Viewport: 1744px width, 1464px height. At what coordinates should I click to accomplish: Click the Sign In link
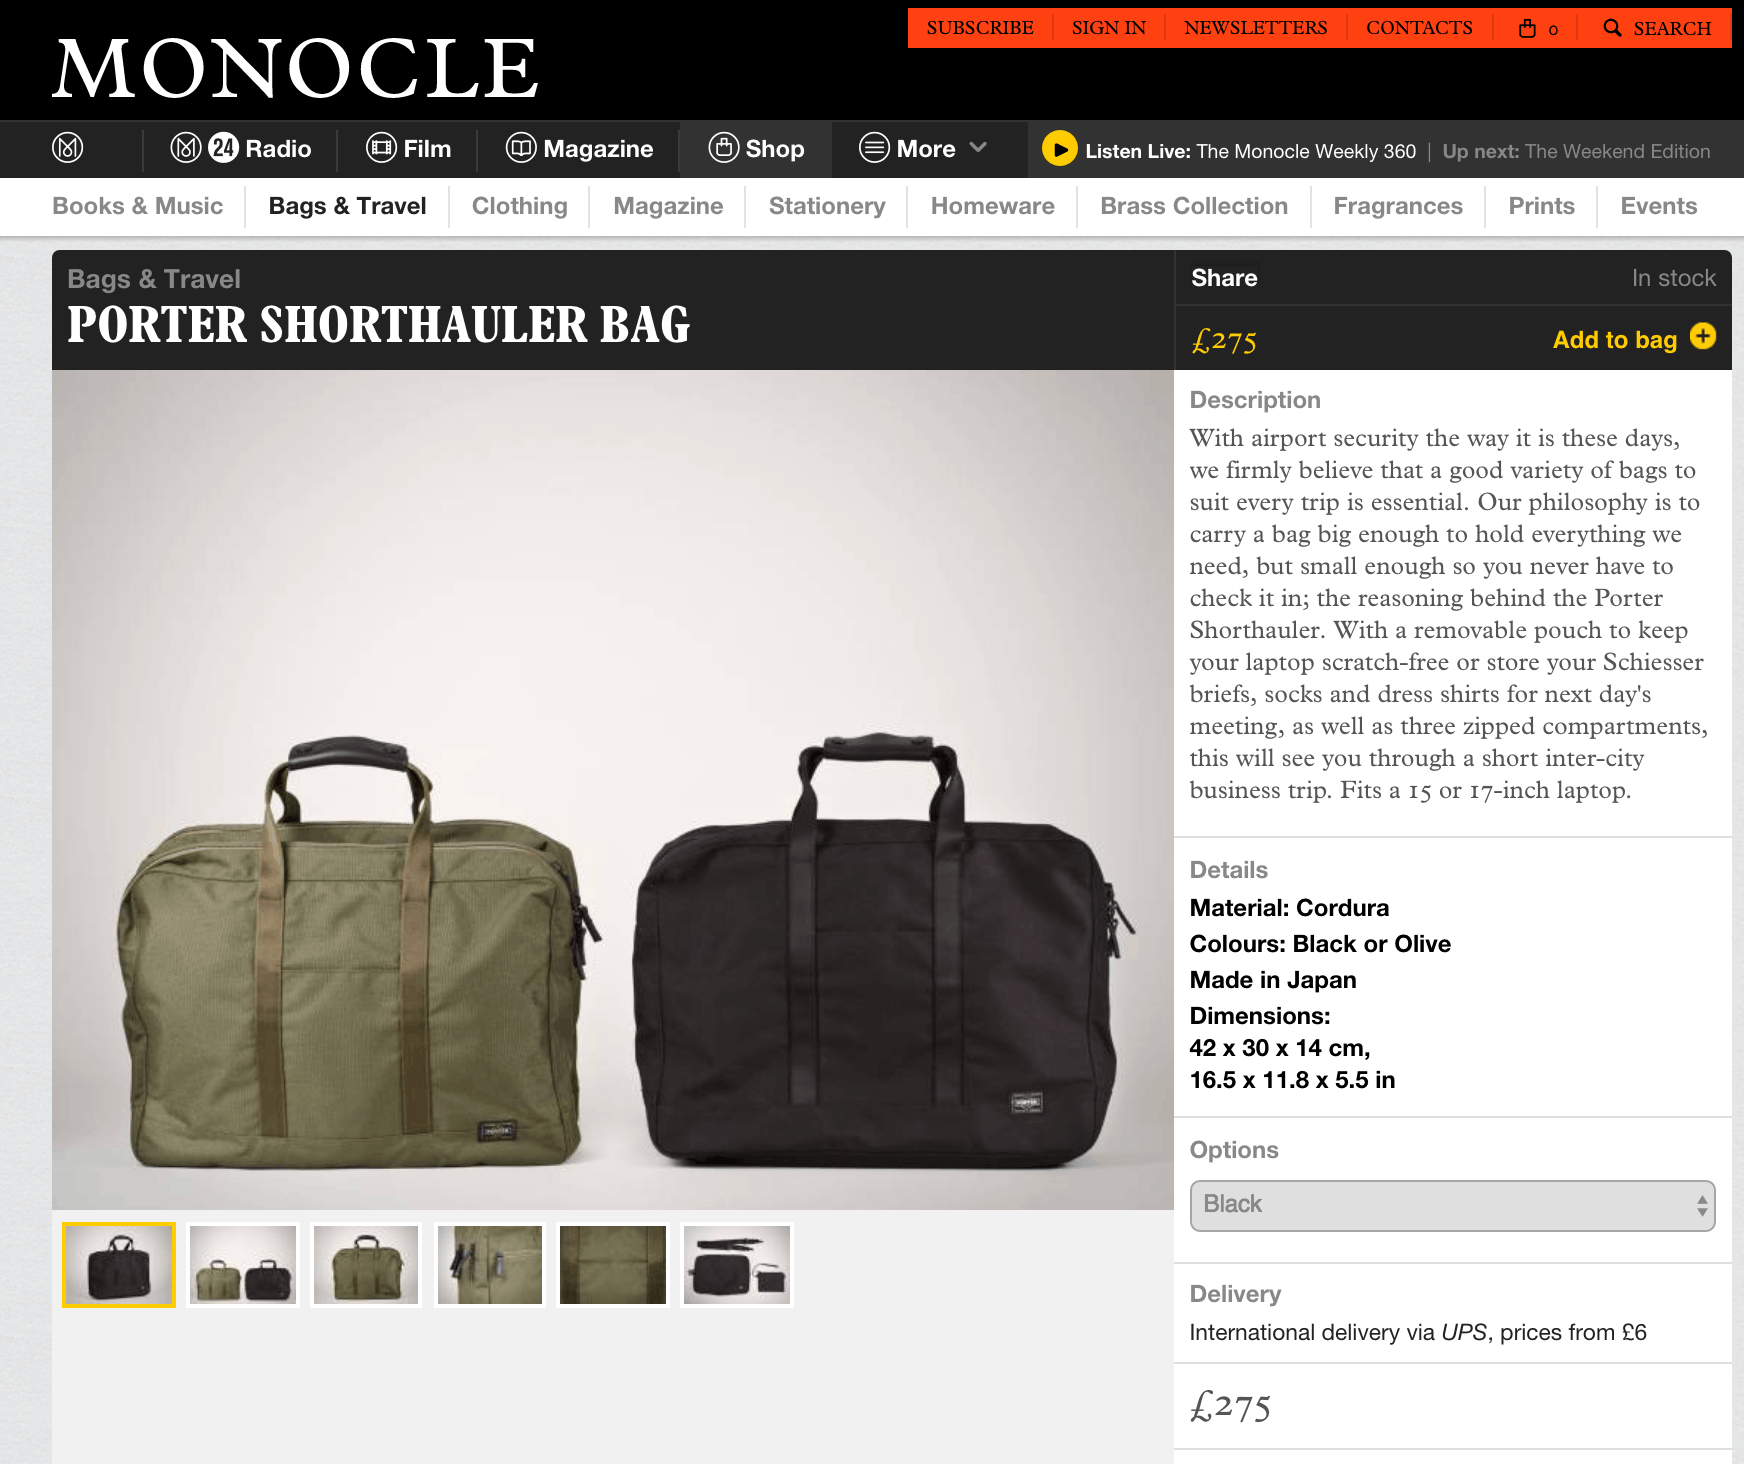click(x=1109, y=28)
